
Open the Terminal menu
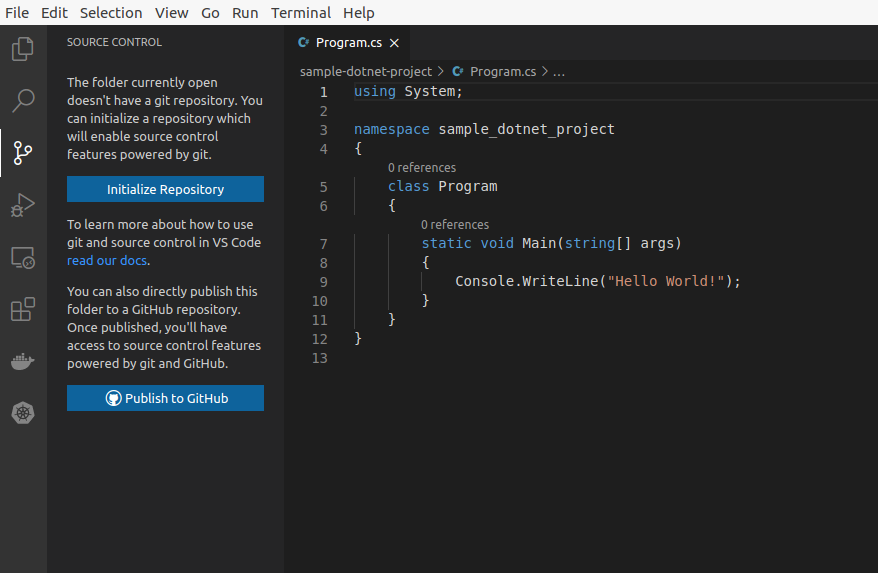pyautogui.click(x=300, y=13)
